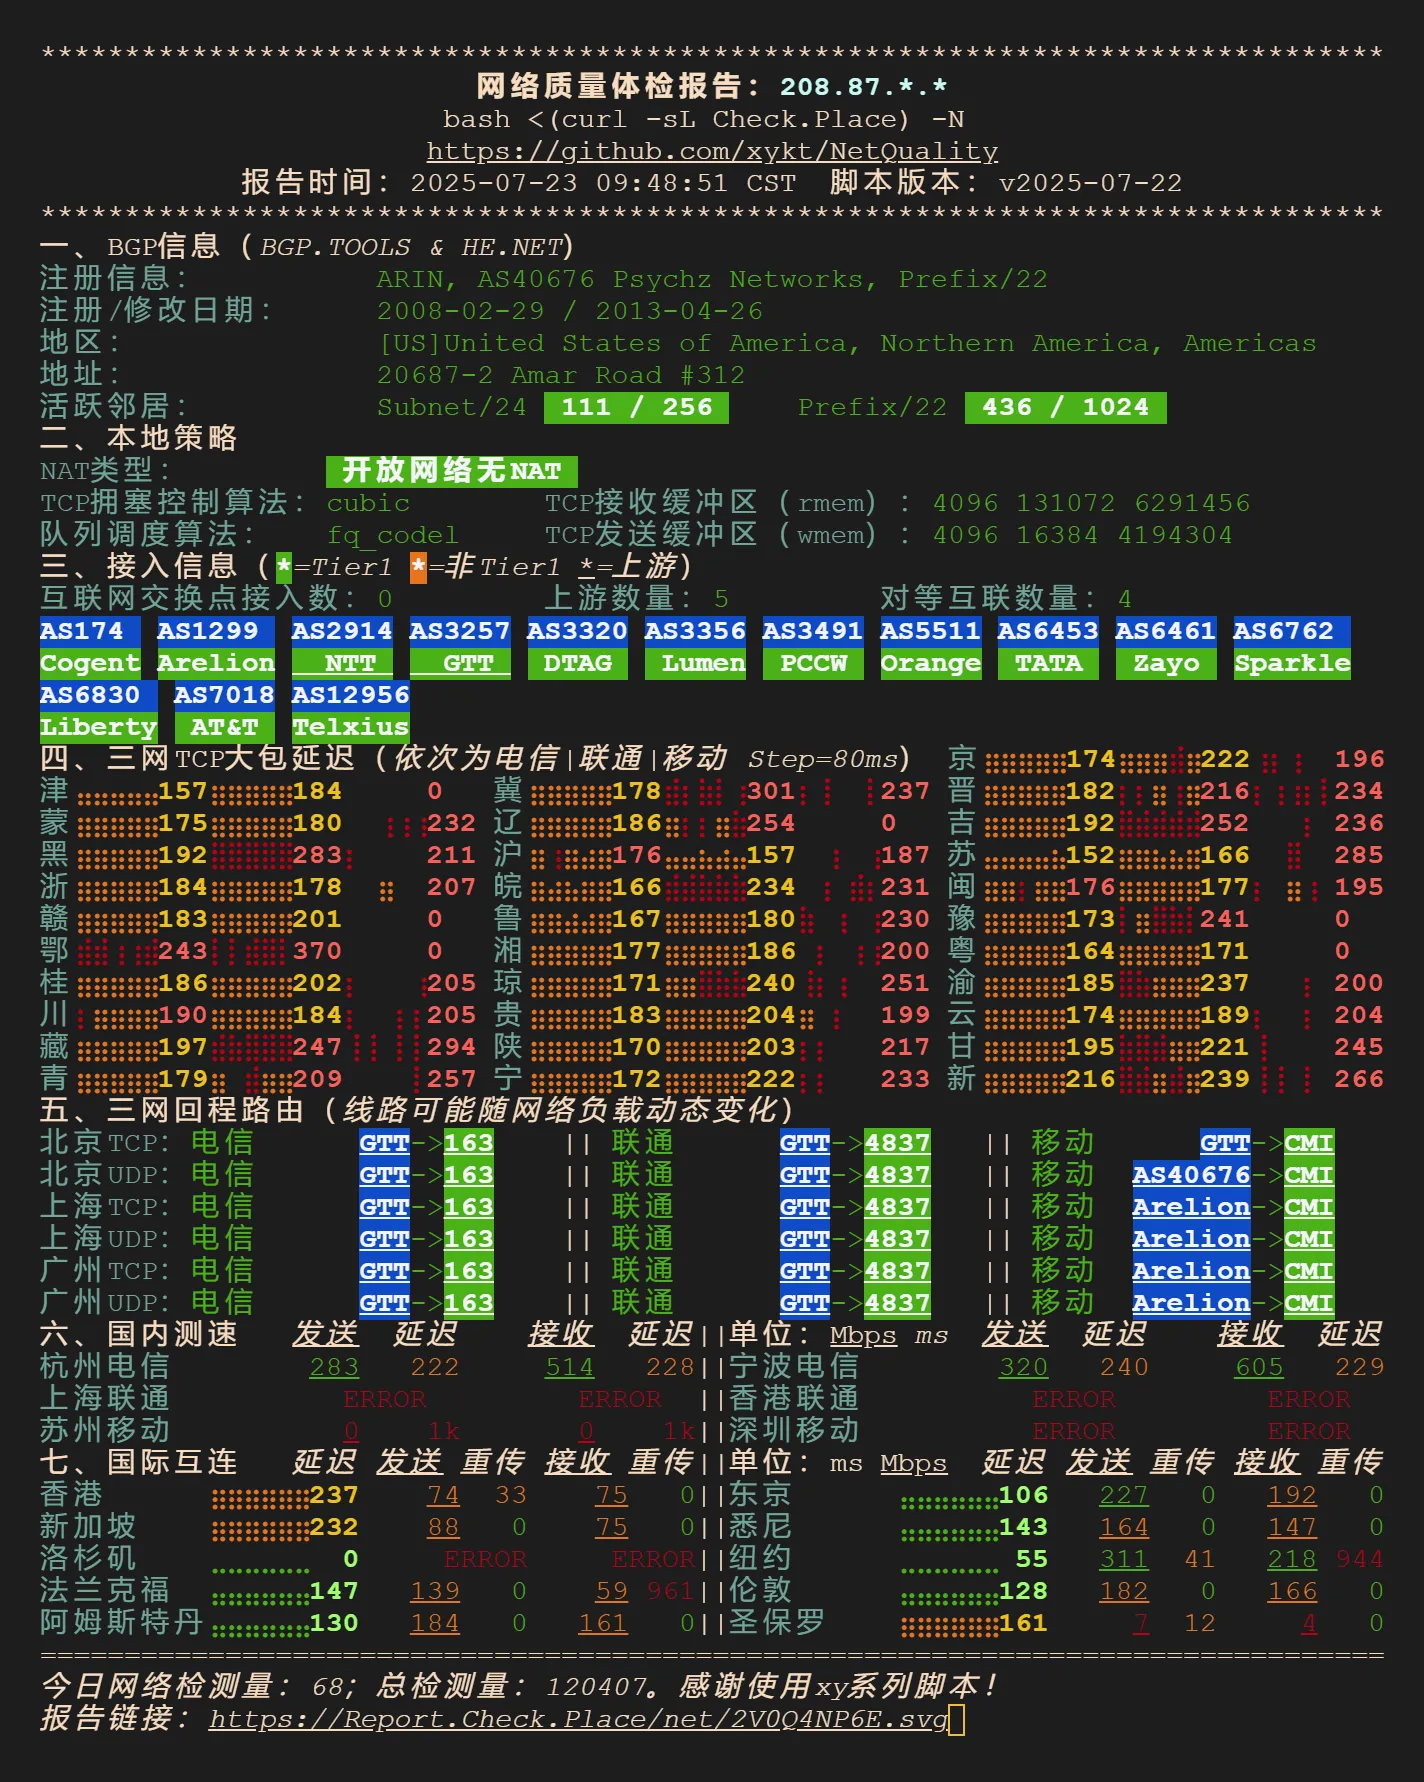Click the terminal cursor after the report link
1424x1782 pixels.
coord(957,1719)
